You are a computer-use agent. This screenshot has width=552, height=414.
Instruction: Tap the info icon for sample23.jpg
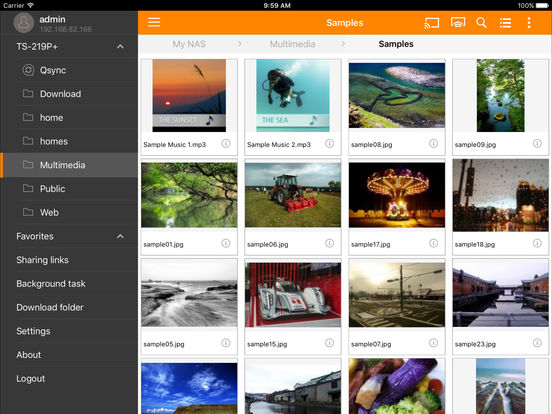click(x=537, y=343)
